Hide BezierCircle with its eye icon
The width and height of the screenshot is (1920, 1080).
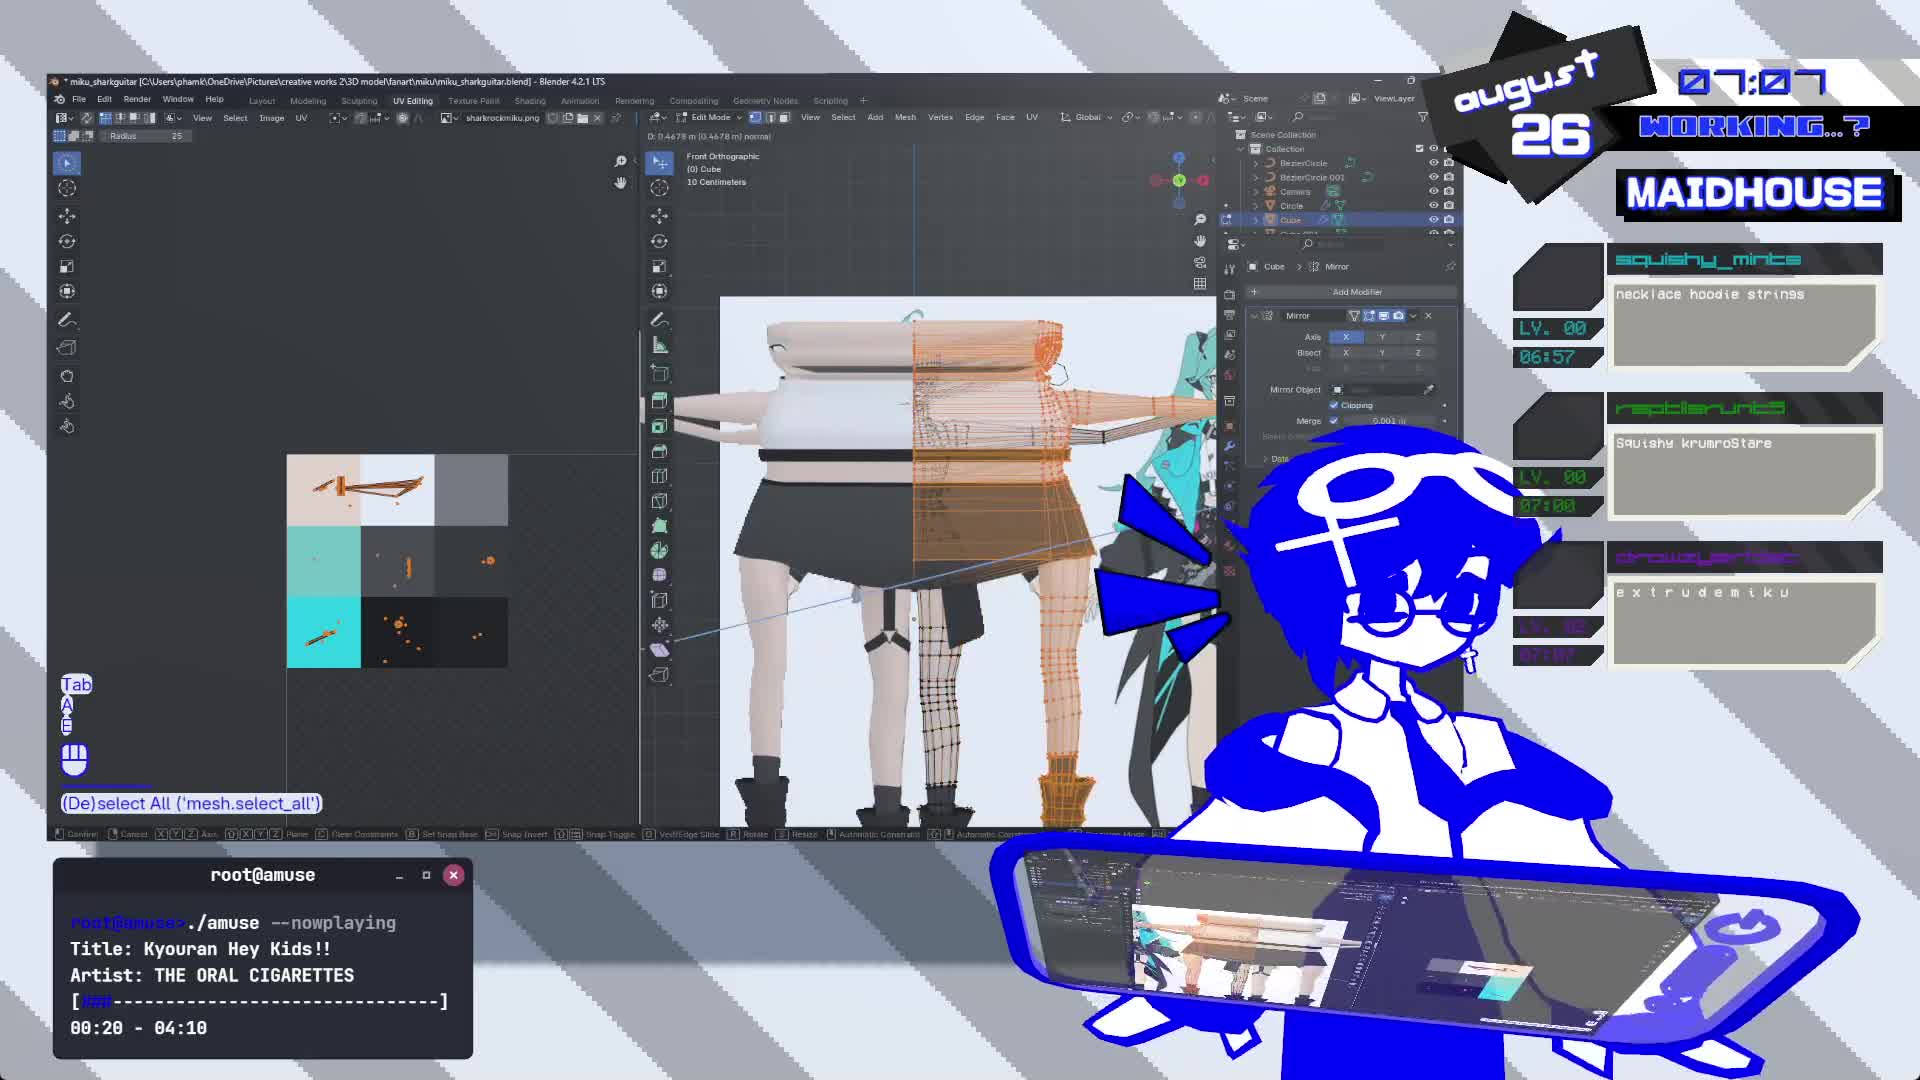pyautogui.click(x=1433, y=163)
